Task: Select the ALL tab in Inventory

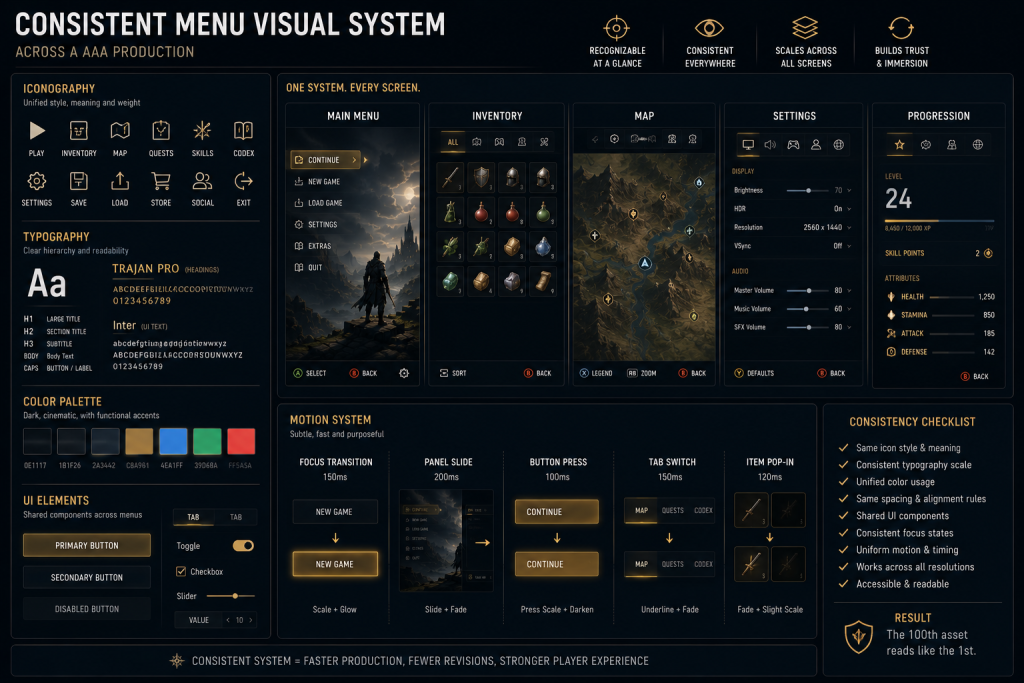Action: click(453, 142)
